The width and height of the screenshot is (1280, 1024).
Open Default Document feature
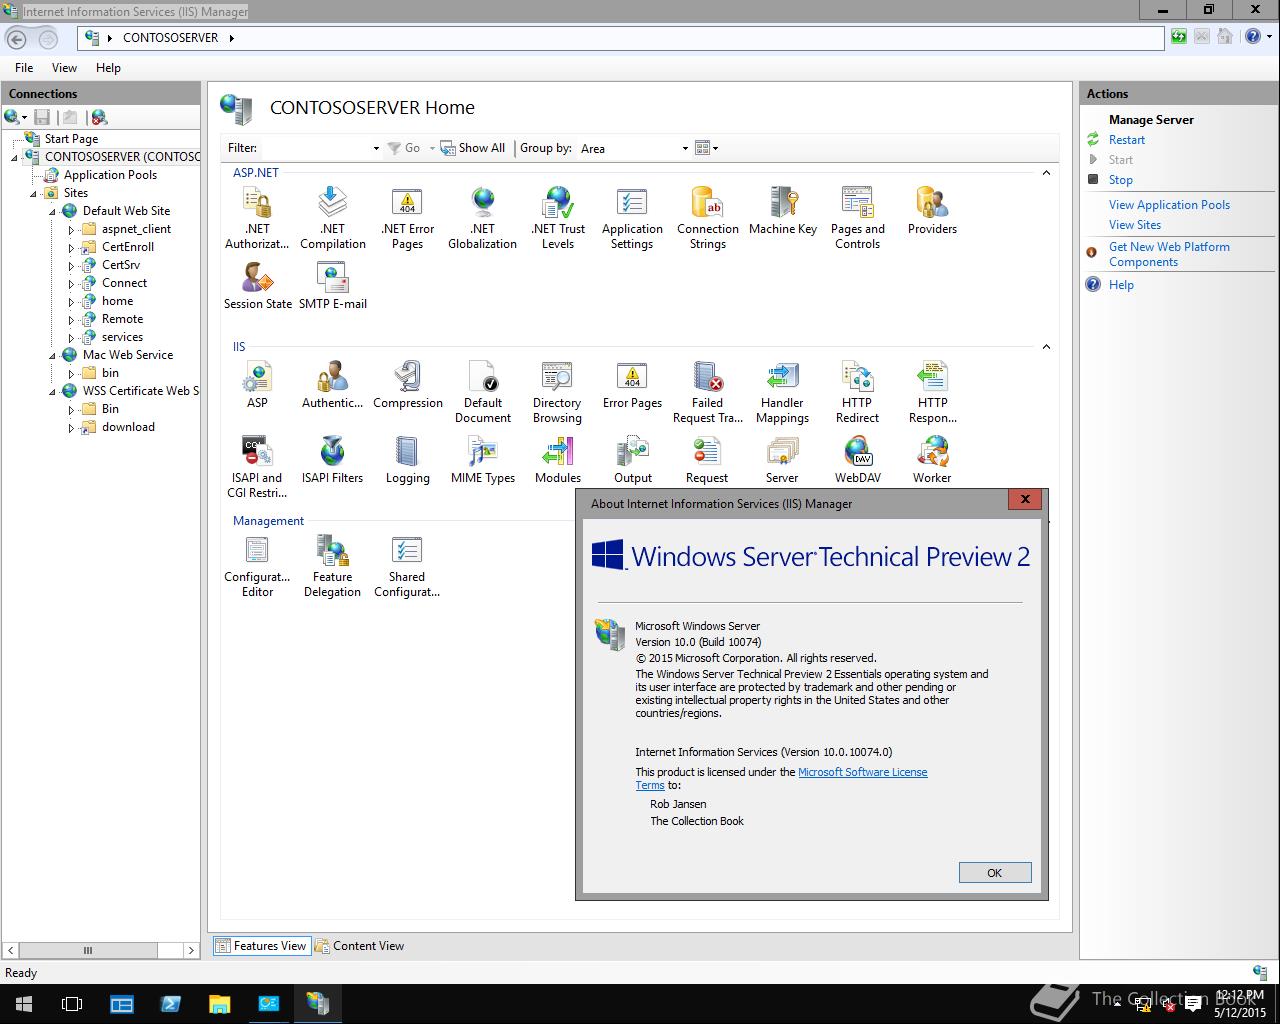pyautogui.click(x=483, y=392)
